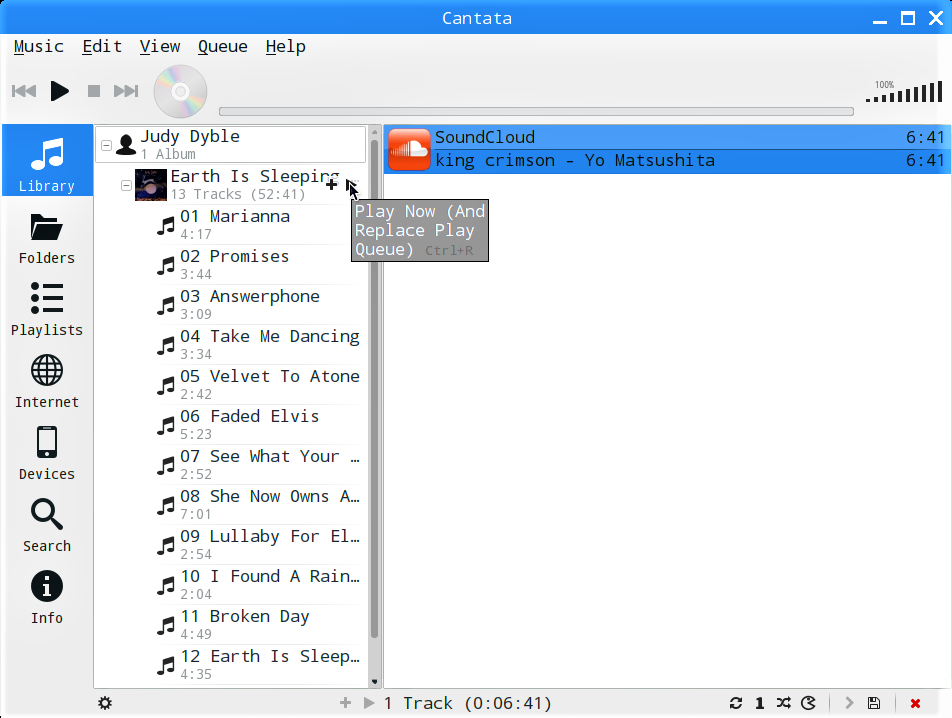
Task: Select track 04 Take Me Dancing
Action: [259, 345]
